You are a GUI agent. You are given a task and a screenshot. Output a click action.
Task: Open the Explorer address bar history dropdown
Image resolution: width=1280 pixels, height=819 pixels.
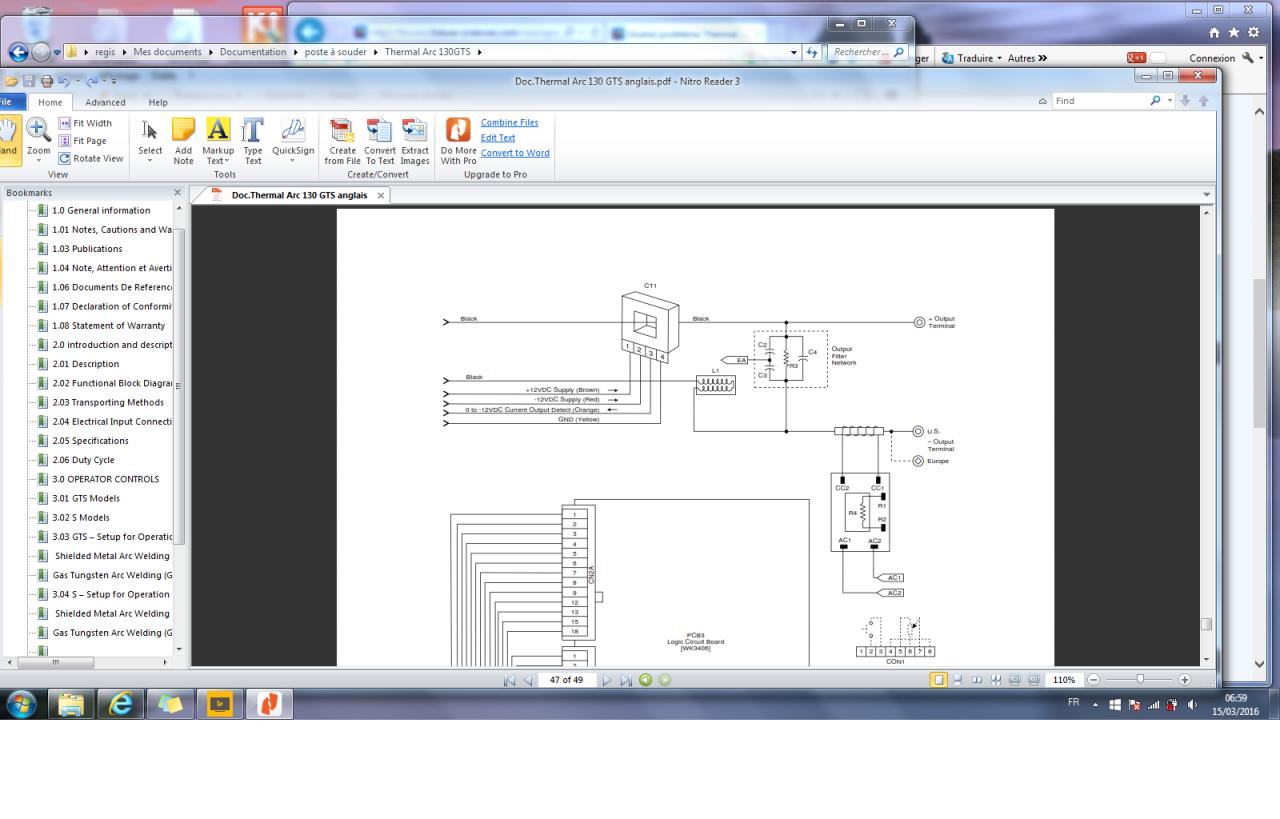795,52
